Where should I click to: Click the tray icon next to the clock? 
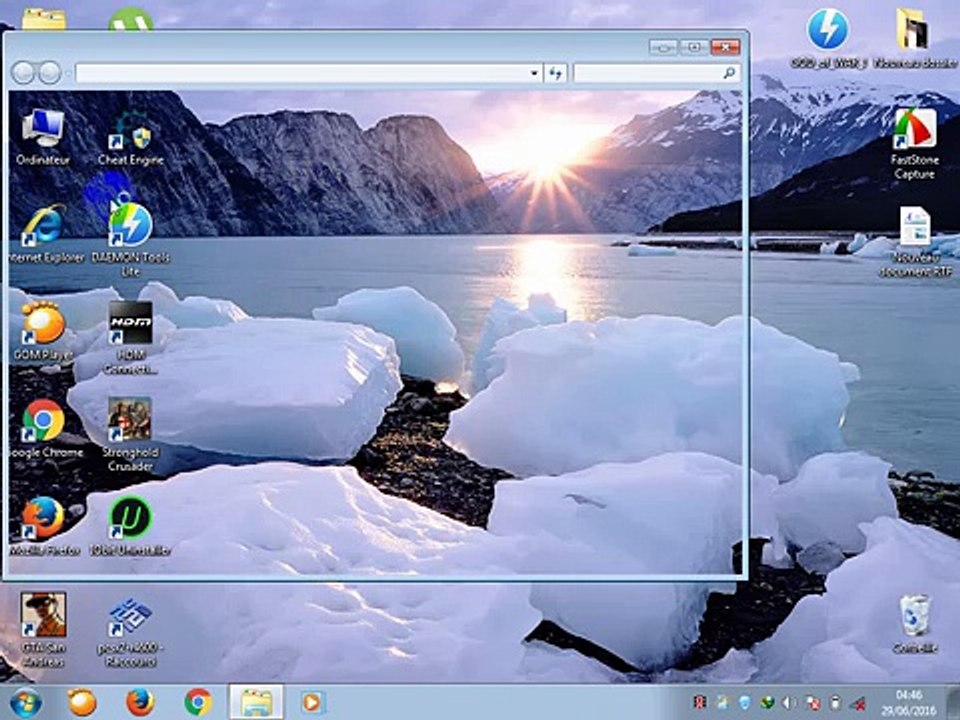pyautogui.click(x=858, y=703)
